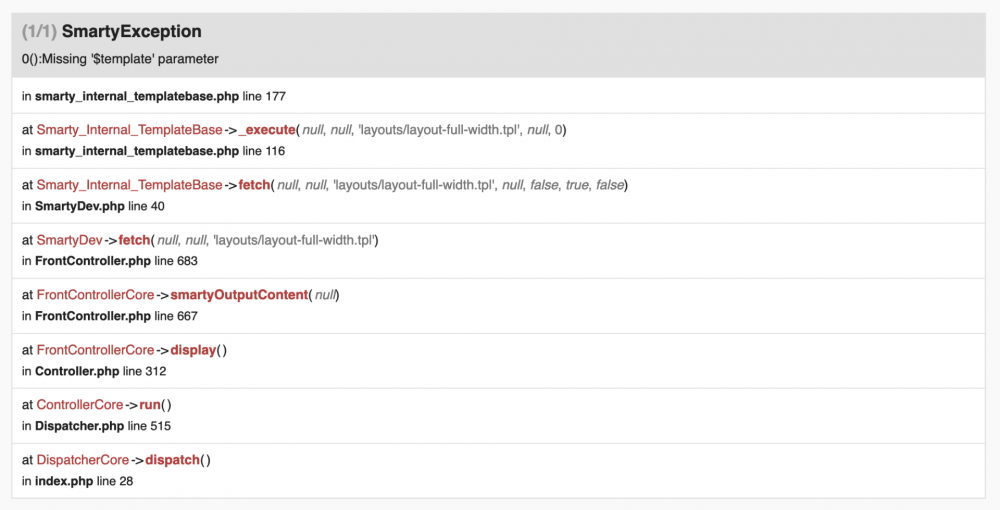1000x510 pixels.
Task: Click "index.php line 28" text
Action: click(84, 481)
